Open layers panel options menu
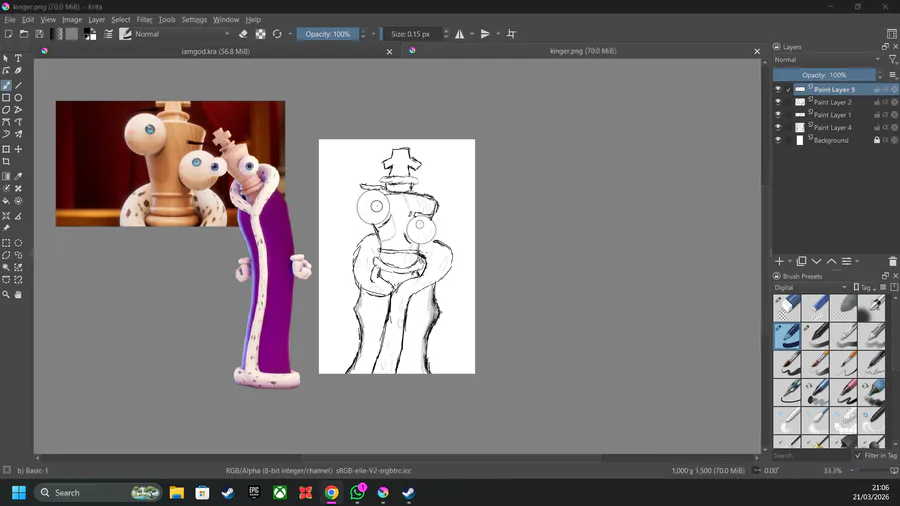 tap(893, 75)
